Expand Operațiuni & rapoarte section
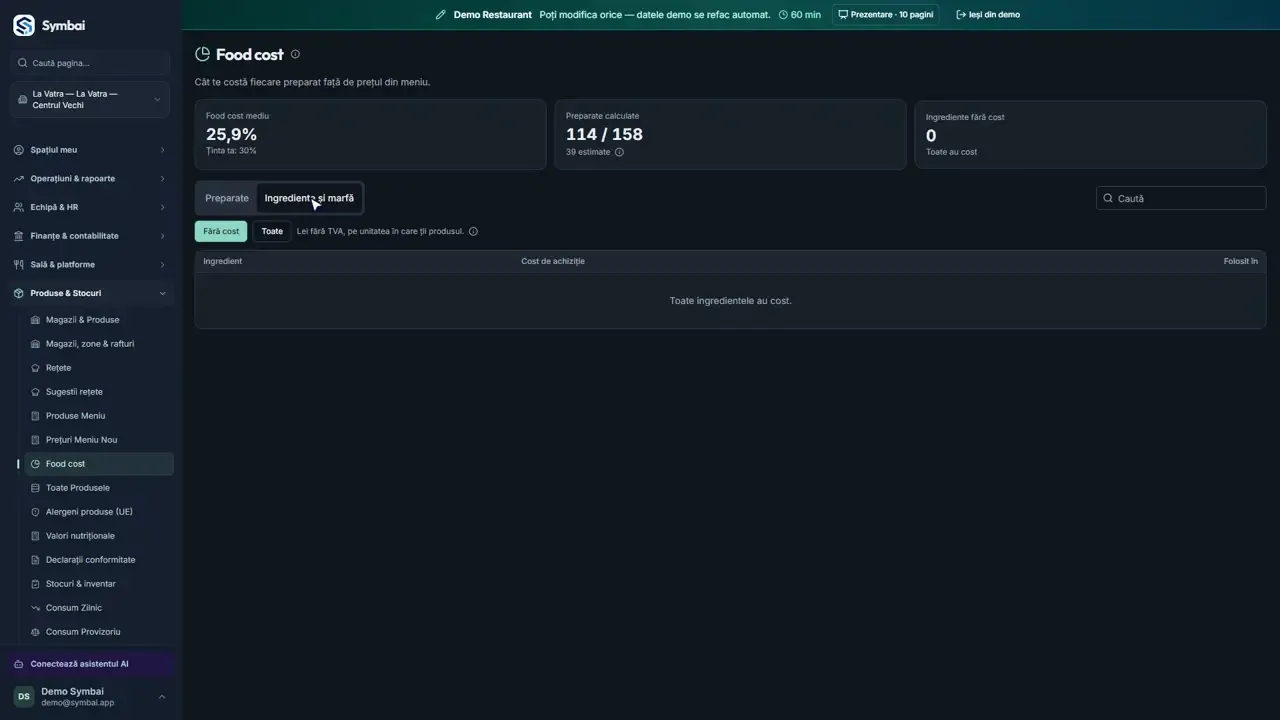 (90, 179)
